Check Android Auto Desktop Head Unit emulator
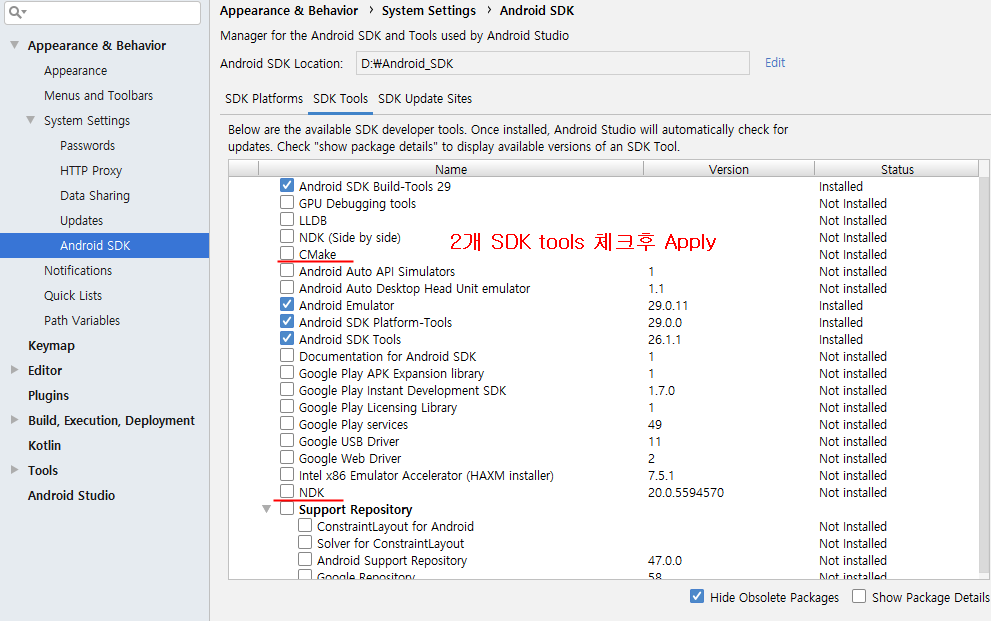Viewport: 991px width, 621px height. (287, 287)
